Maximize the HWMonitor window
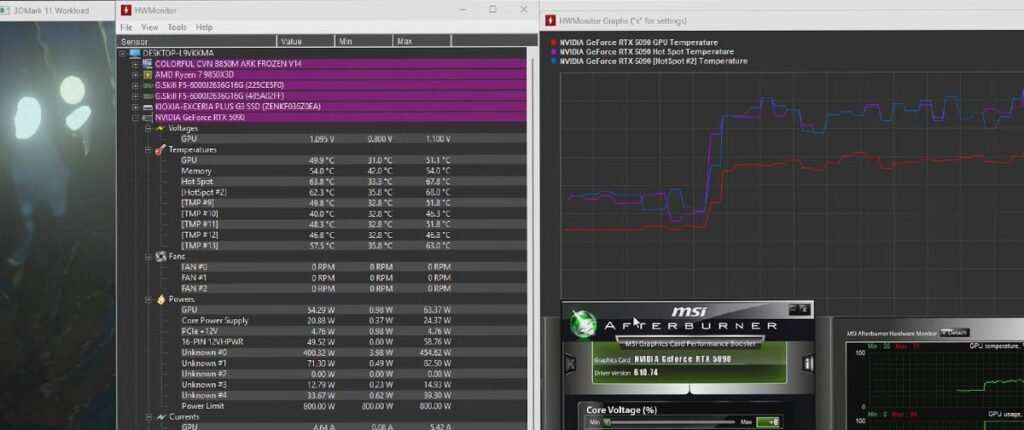Viewport: 1024px width, 430px height. (x=492, y=9)
